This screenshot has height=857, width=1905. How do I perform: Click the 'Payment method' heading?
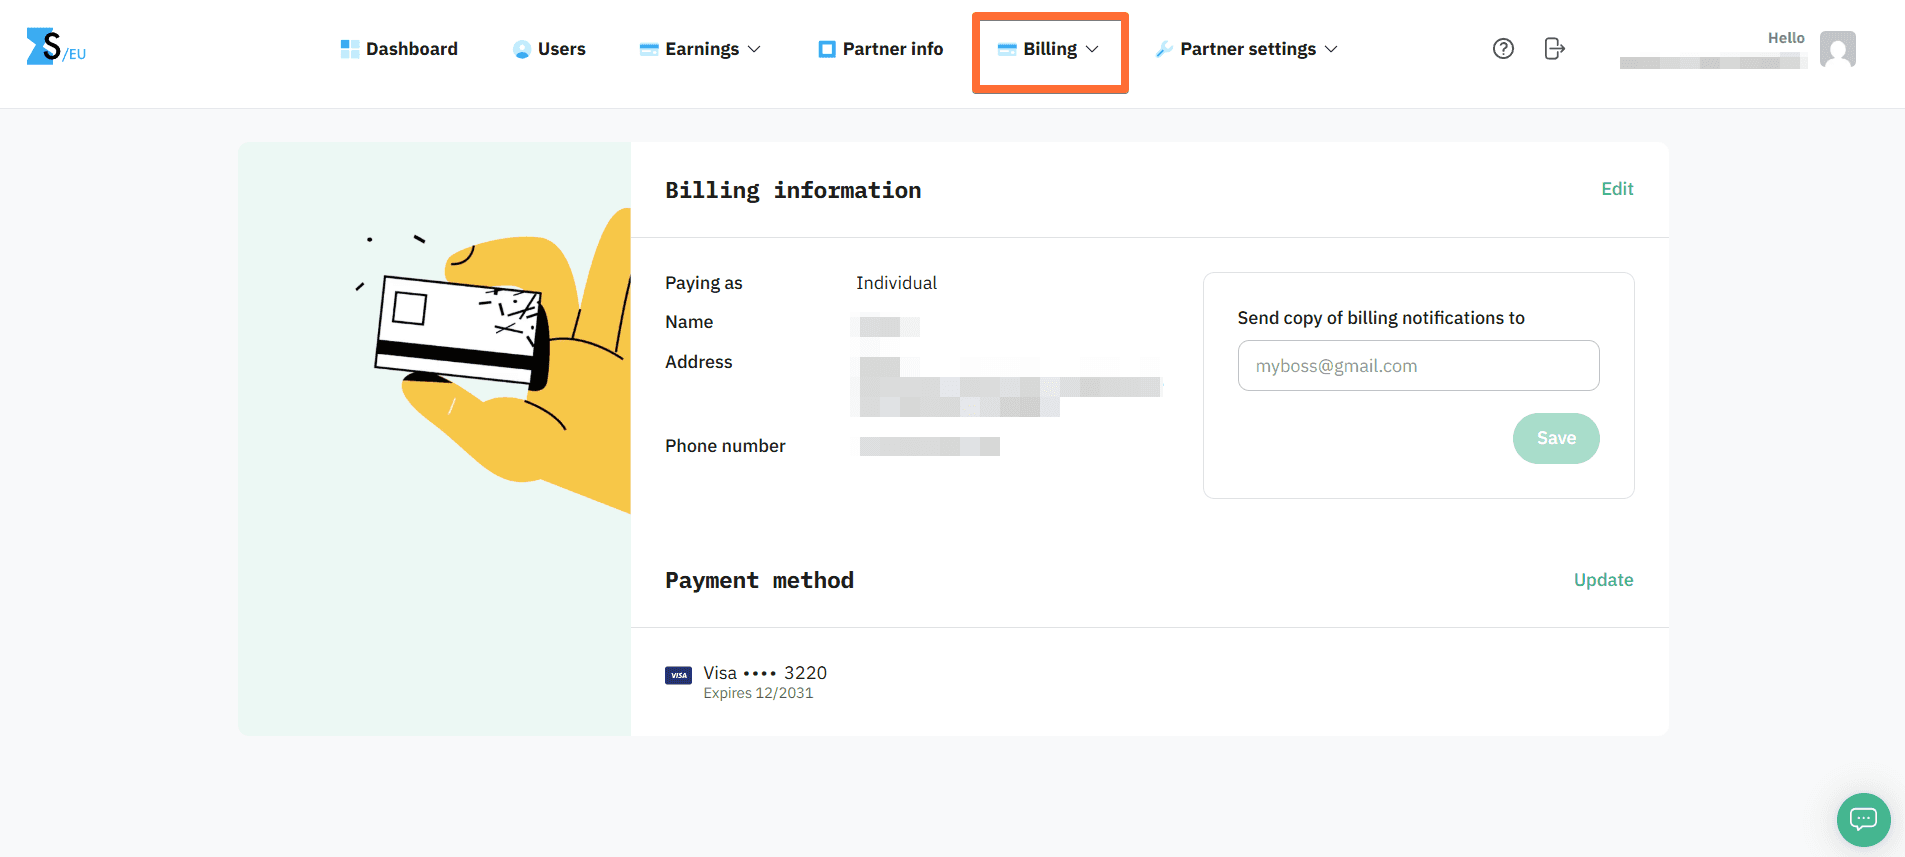point(759,580)
